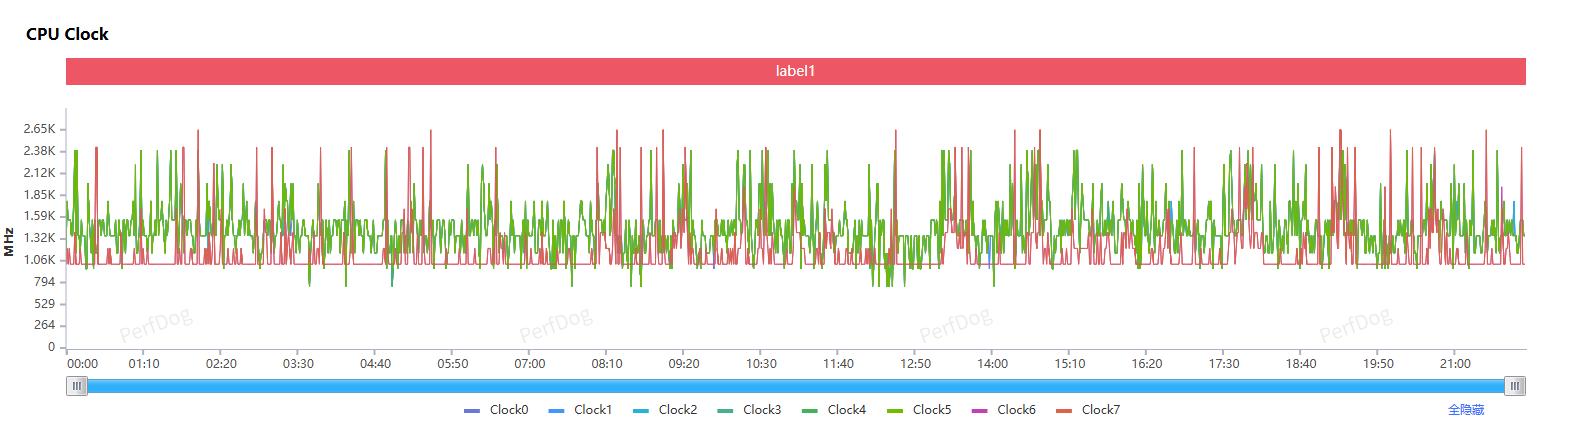The image size is (1586, 445).
Task: Click the right handle of range slider
Action: pos(1515,386)
